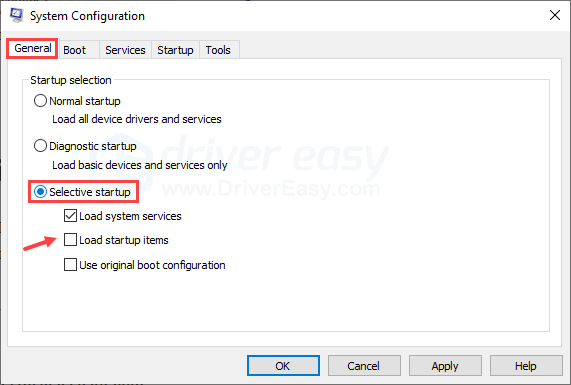Choose the Diagnostic startup option
This screenshot has width=571, height=385.
(x=40, y=146)
